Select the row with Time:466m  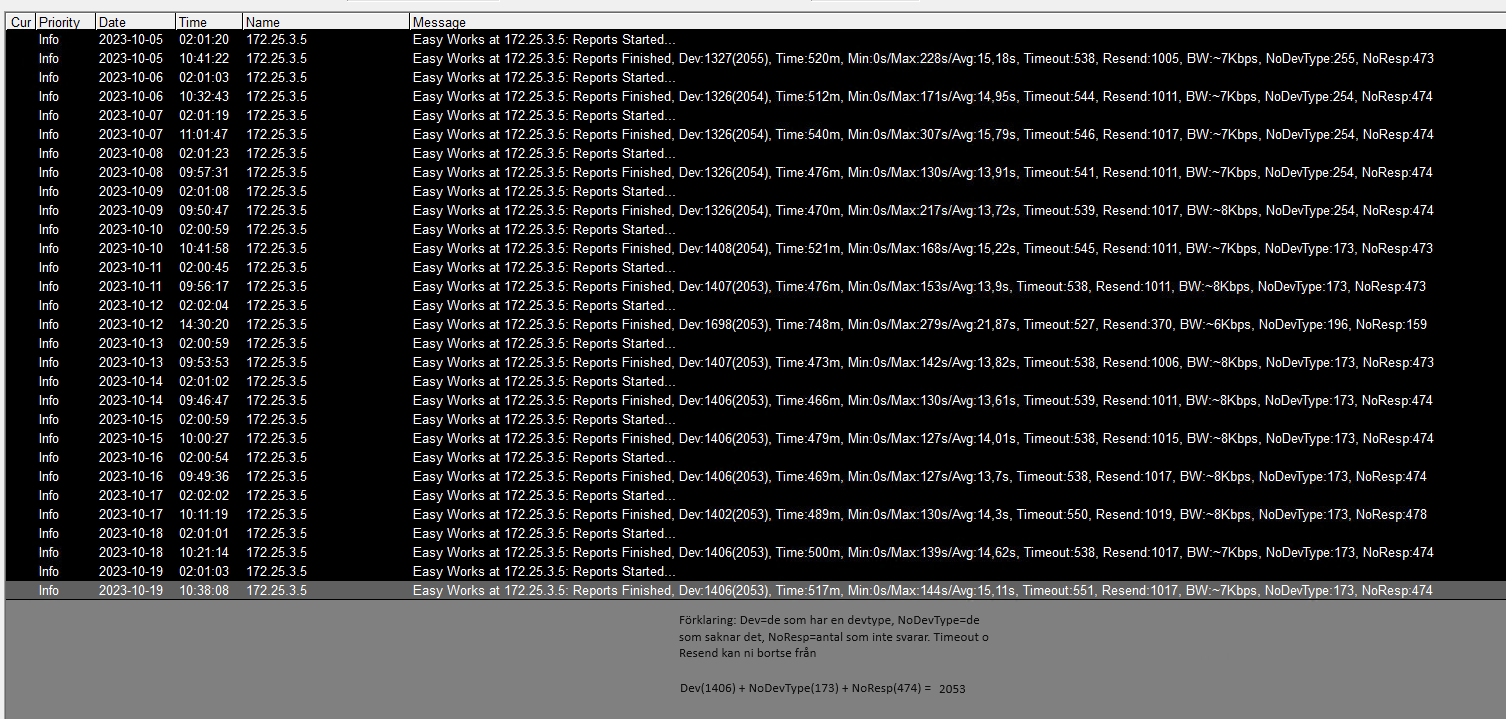click(755, 401)
